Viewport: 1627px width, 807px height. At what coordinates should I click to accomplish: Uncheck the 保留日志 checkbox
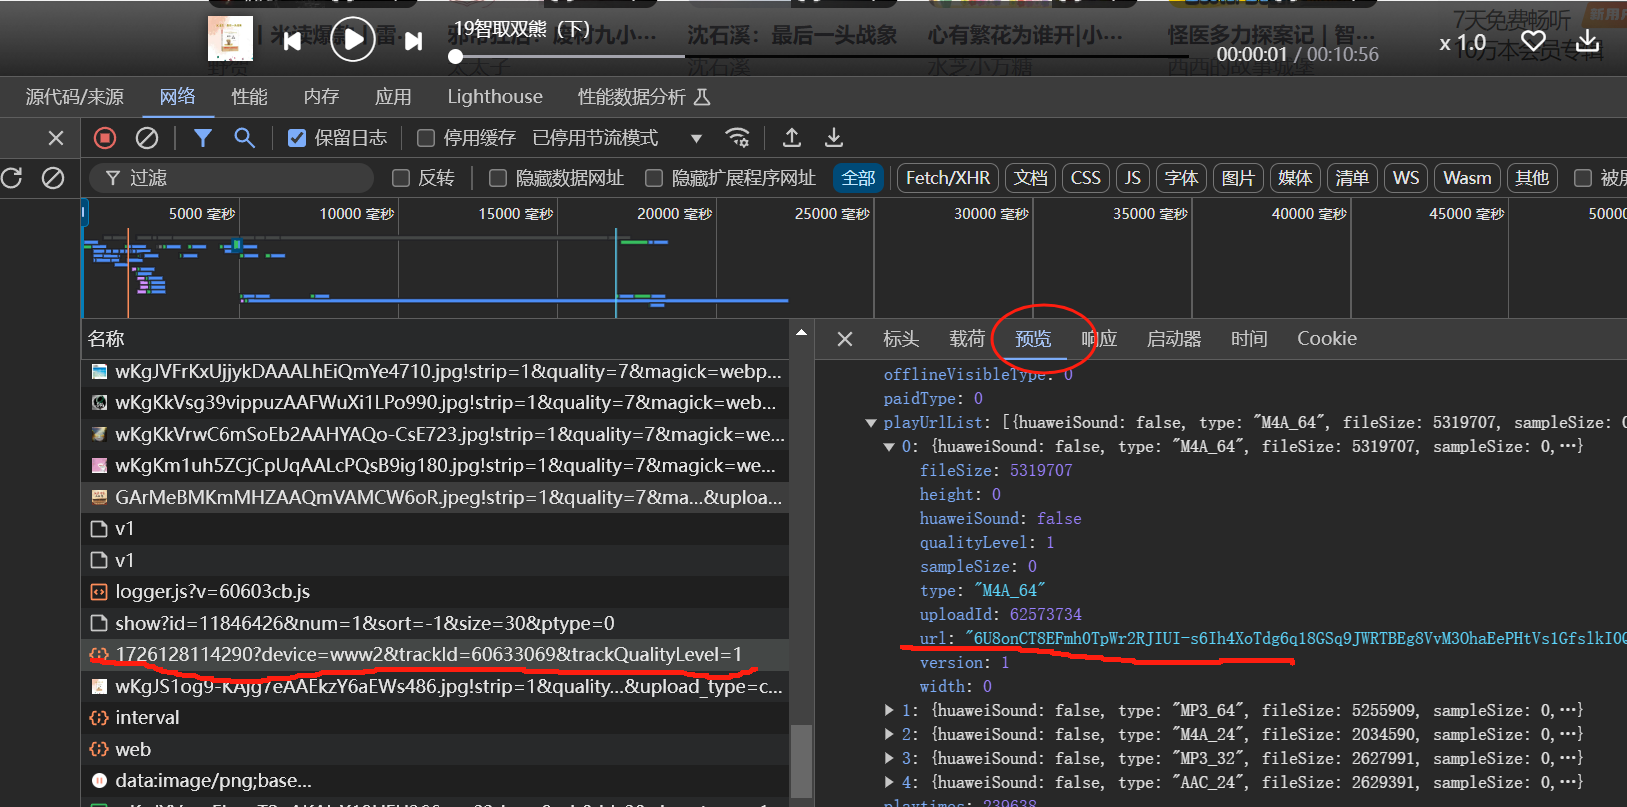coord(297,138)
